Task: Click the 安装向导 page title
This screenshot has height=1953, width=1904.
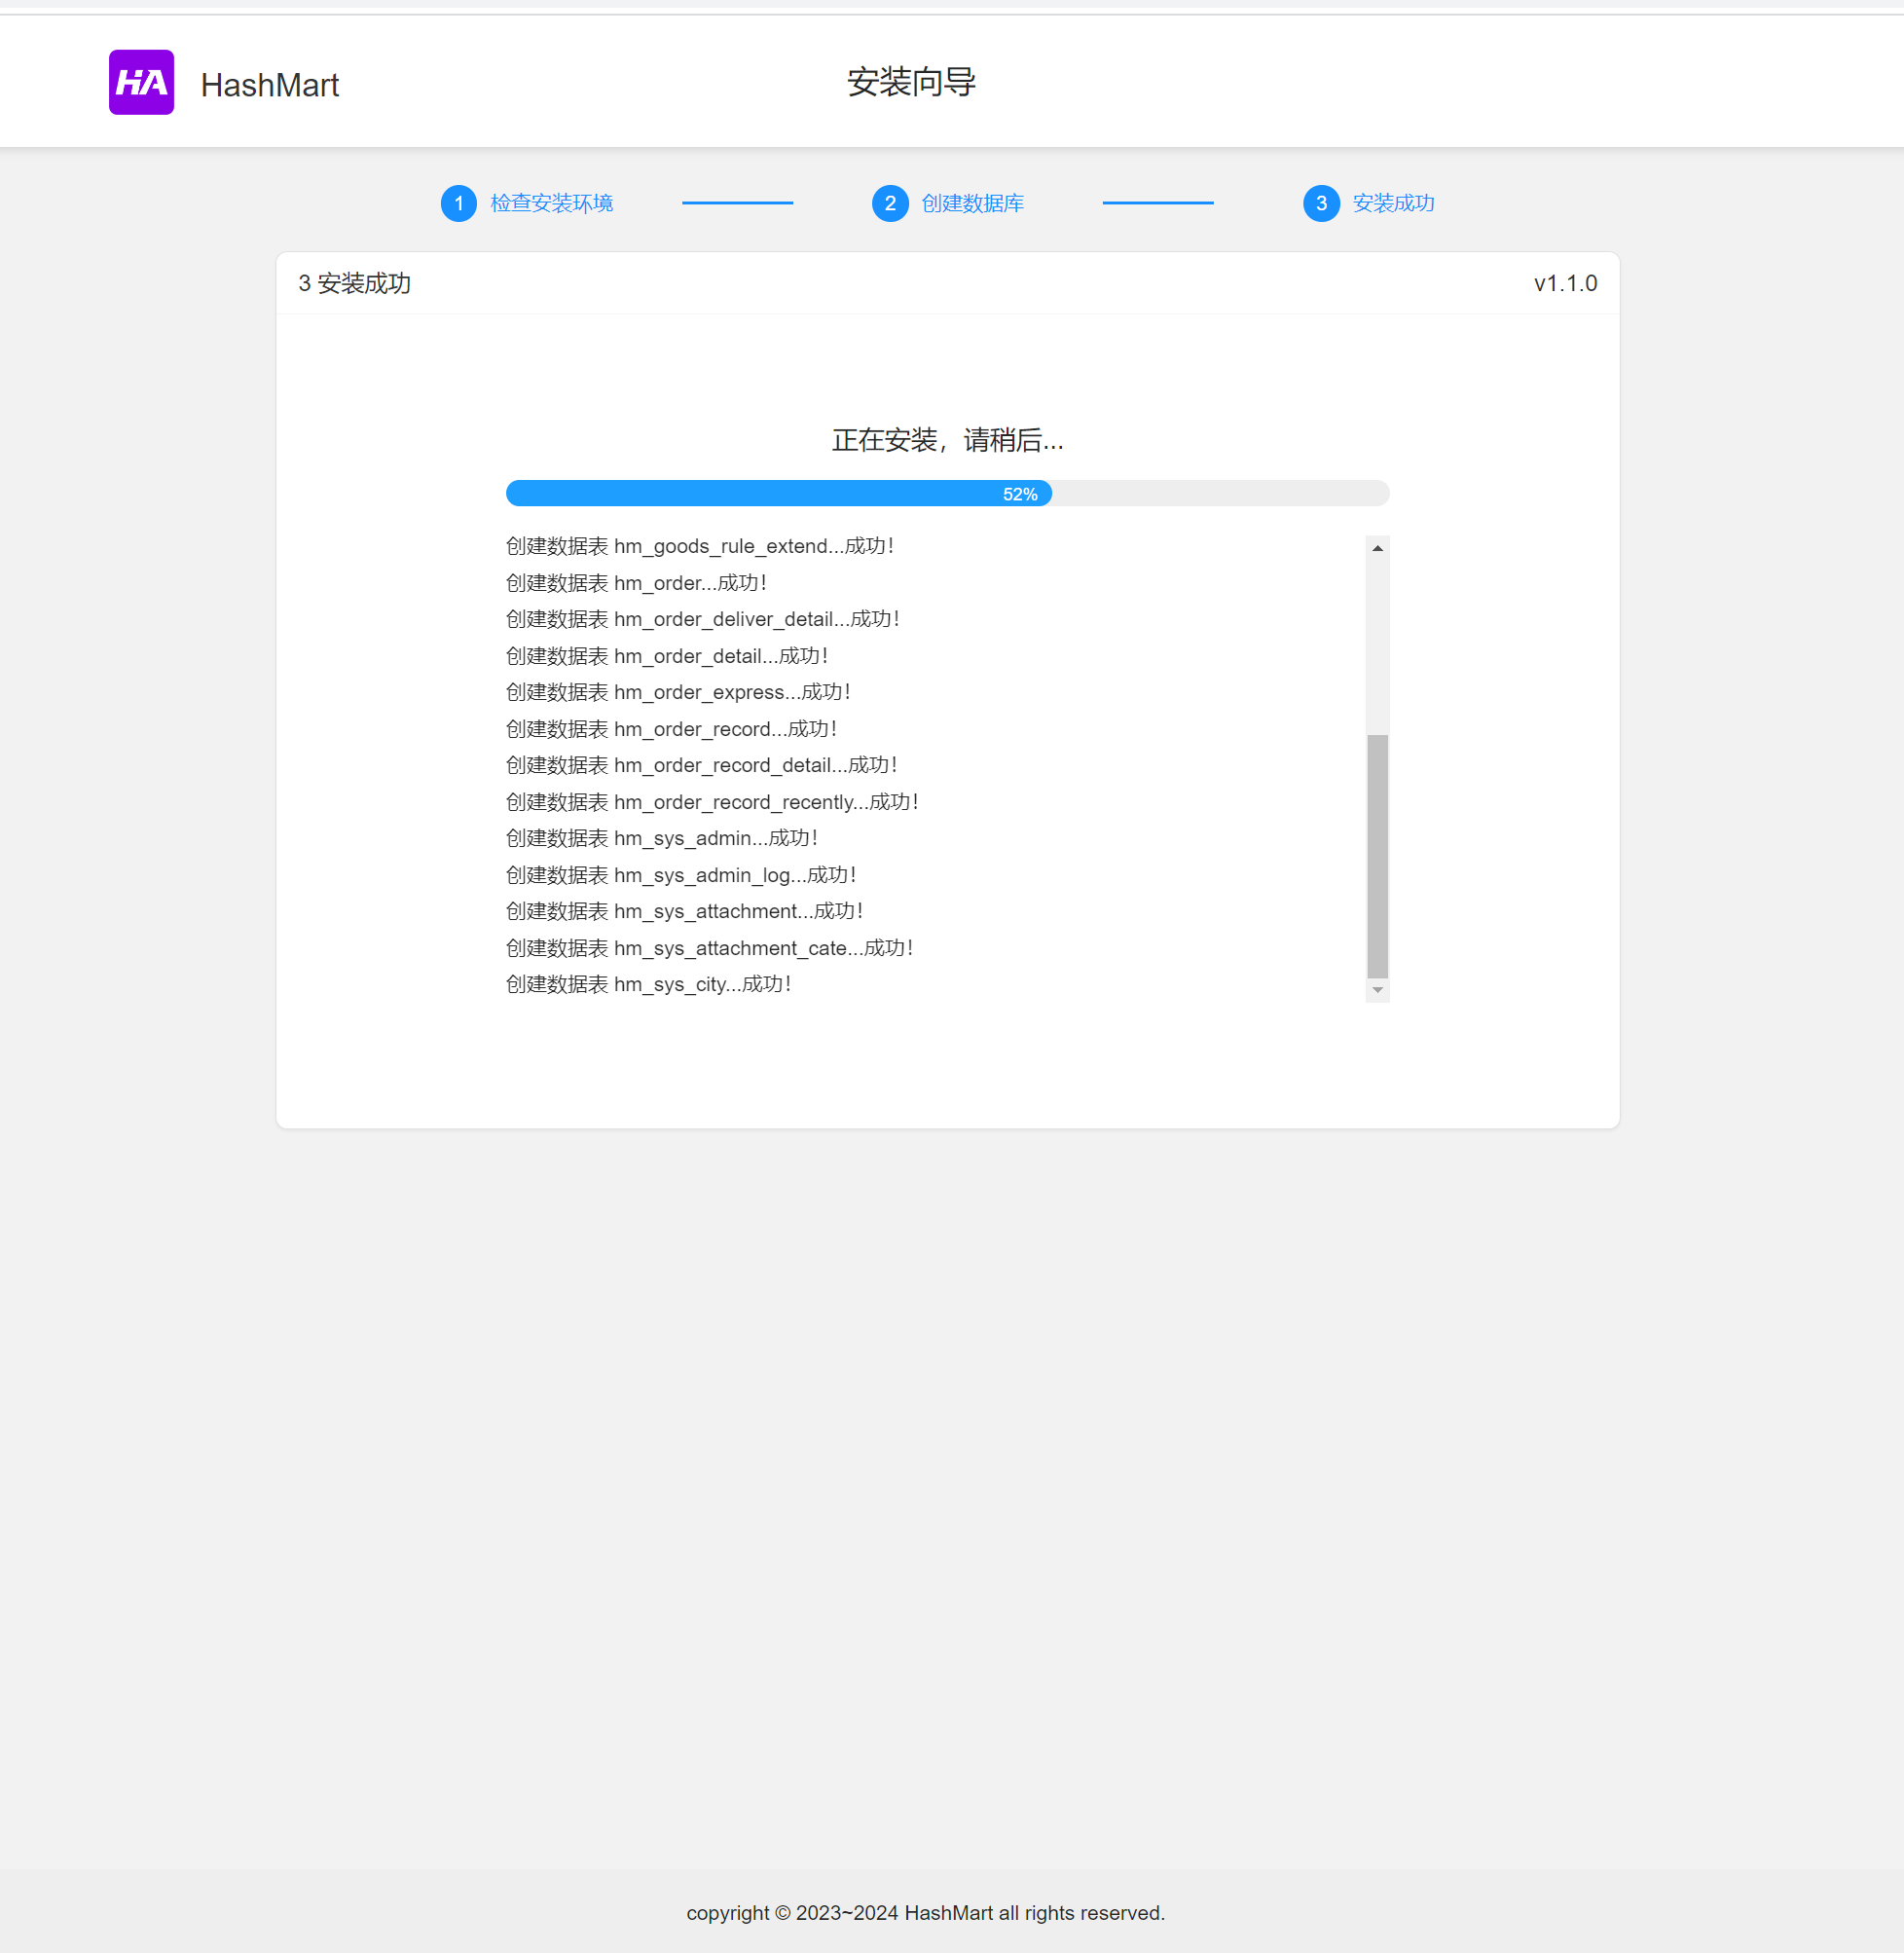Action: click(911, 82)
